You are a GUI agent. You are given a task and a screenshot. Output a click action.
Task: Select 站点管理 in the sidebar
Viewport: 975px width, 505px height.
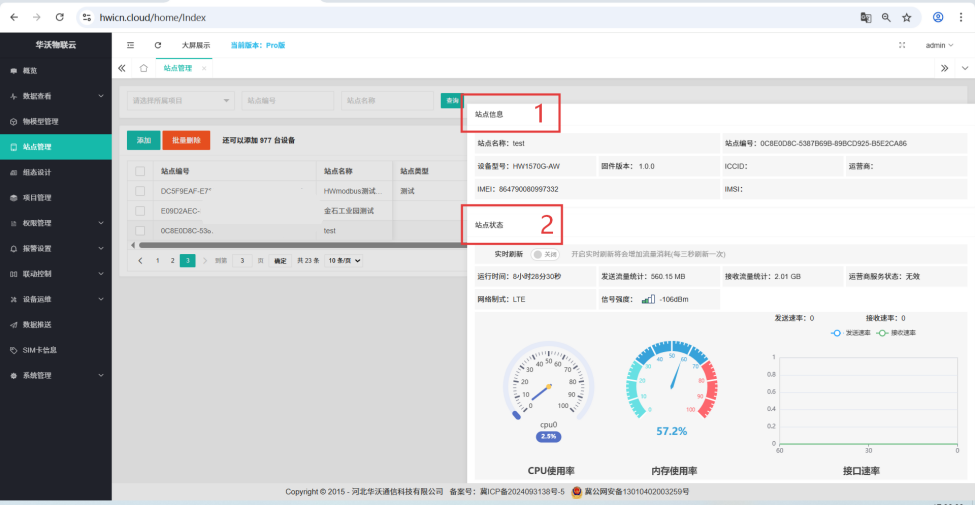coord(56,147)
